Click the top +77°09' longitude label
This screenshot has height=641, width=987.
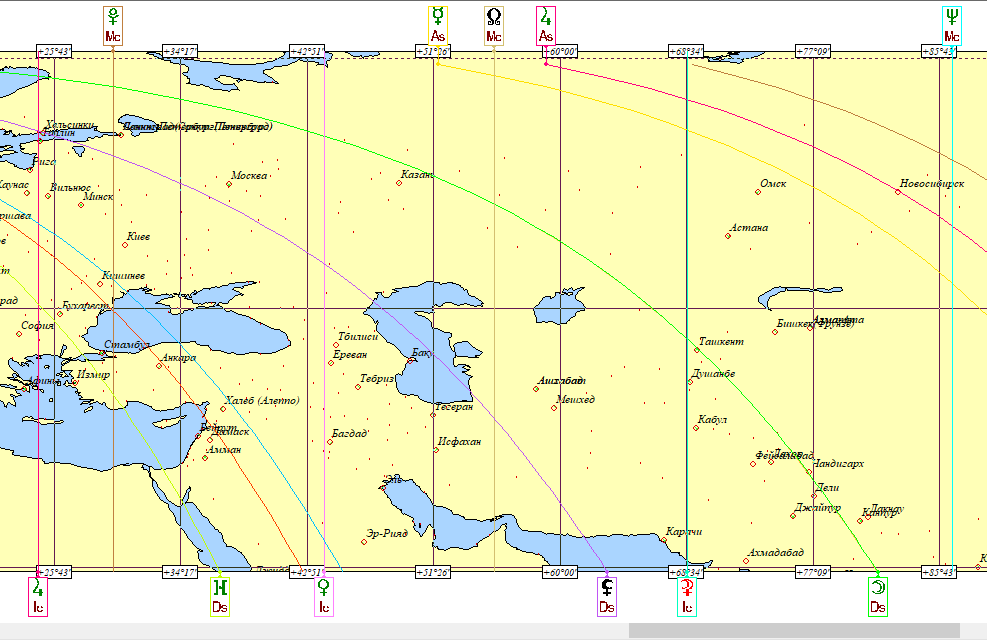(813, 52)
